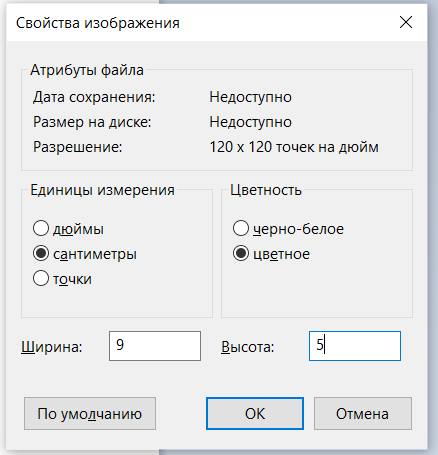Cancel changes using Отмена button
This screenshot has width=438, height=455.
(363, 413)
